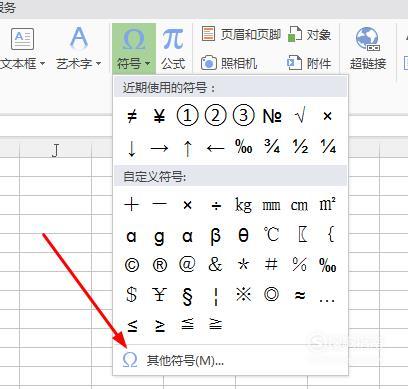Insert the ※ reference mark symbol

coord(243,294)
